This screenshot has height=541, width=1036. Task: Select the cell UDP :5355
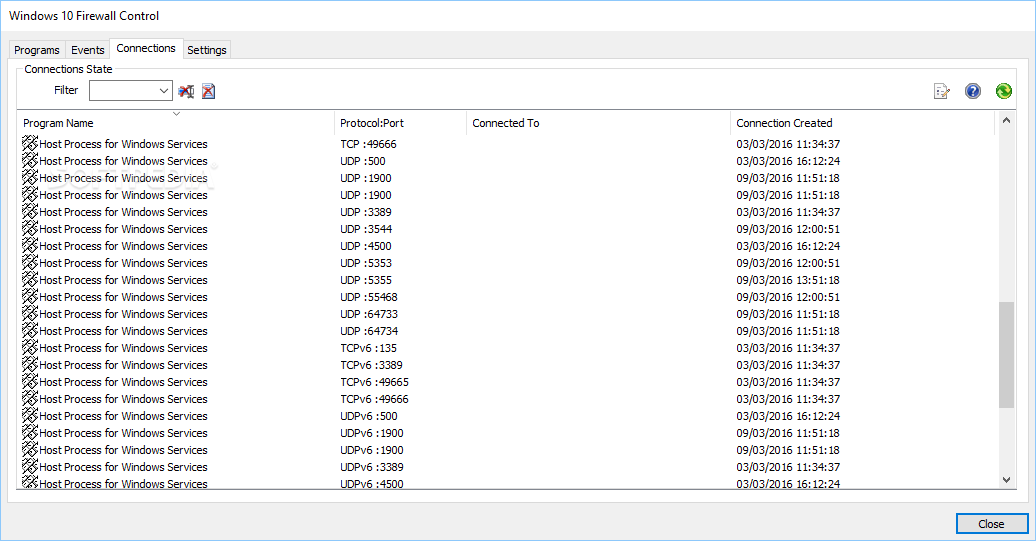pos(366,280)
